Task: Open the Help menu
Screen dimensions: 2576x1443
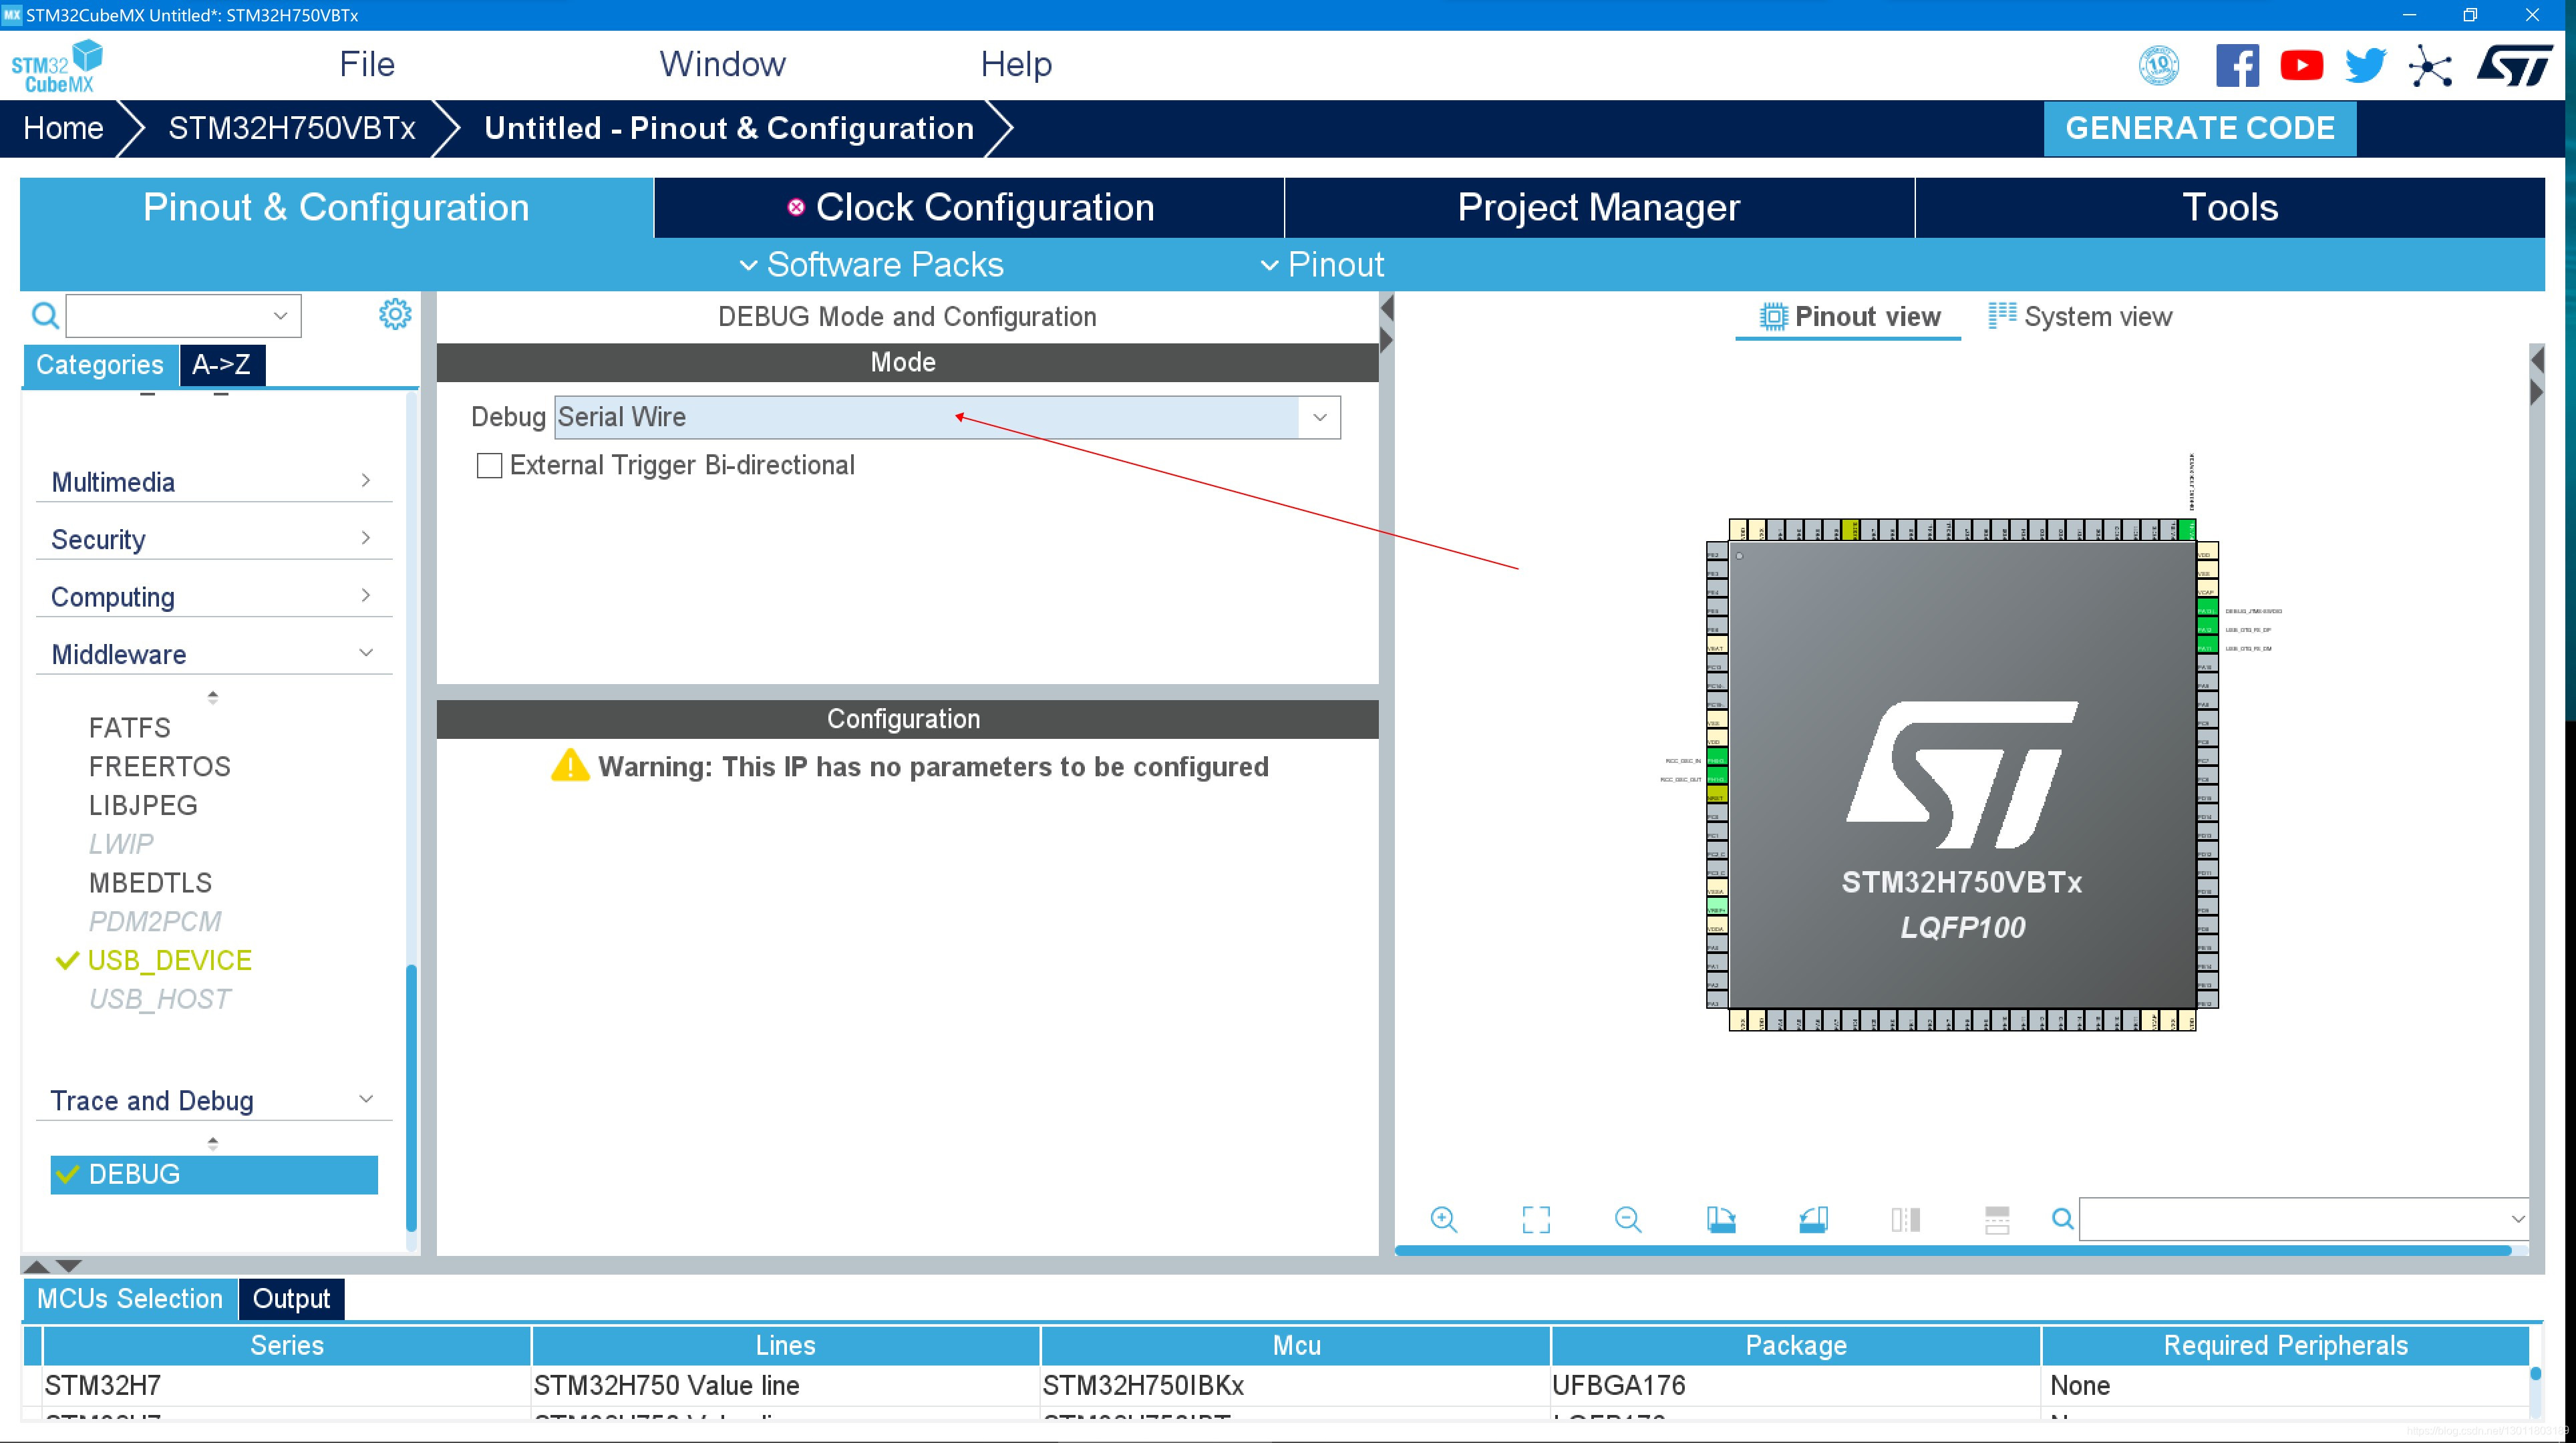Action: click(1016, 64)
